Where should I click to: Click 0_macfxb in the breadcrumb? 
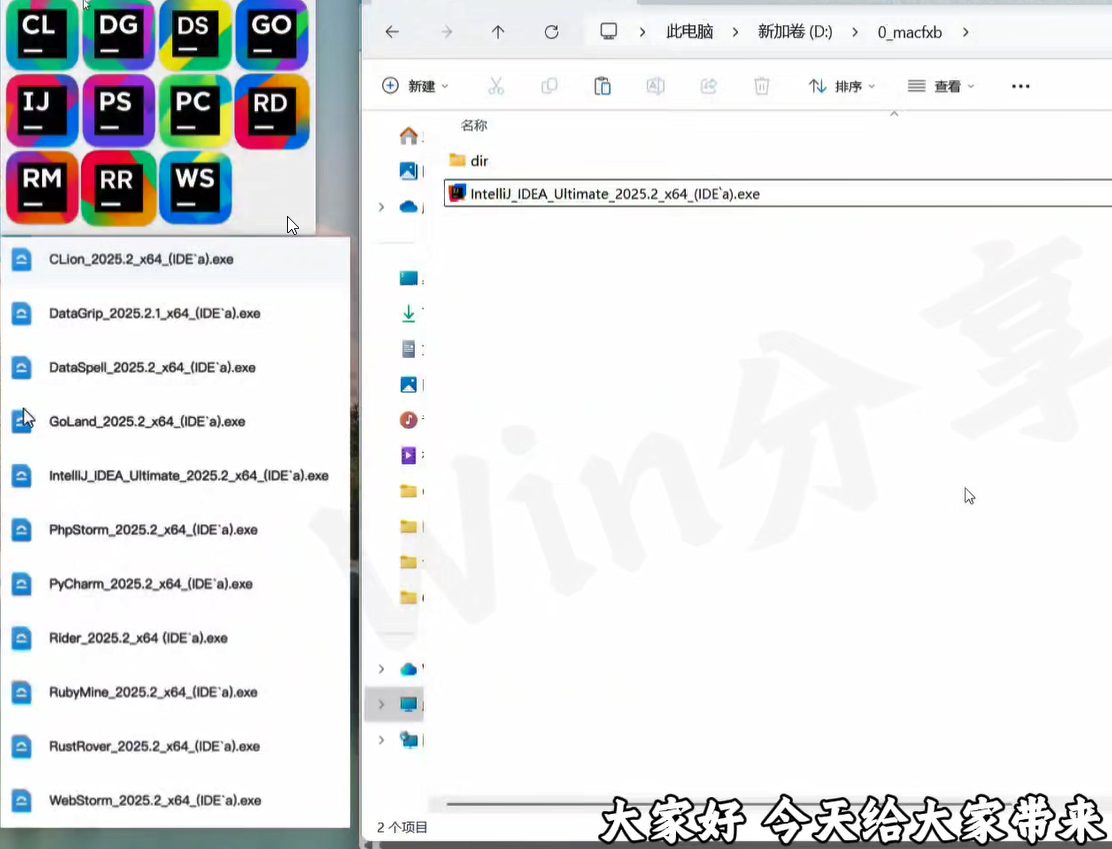910,32
